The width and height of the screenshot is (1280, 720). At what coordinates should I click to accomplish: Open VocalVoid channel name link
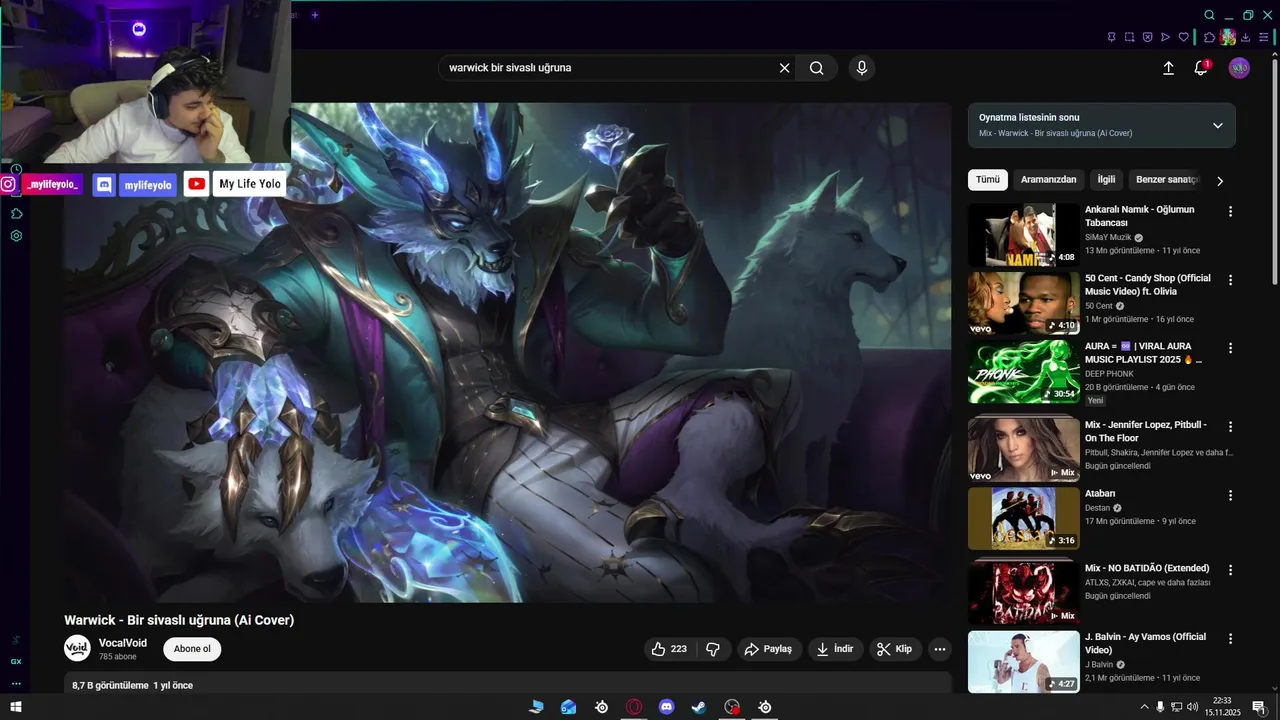[123, 643]
